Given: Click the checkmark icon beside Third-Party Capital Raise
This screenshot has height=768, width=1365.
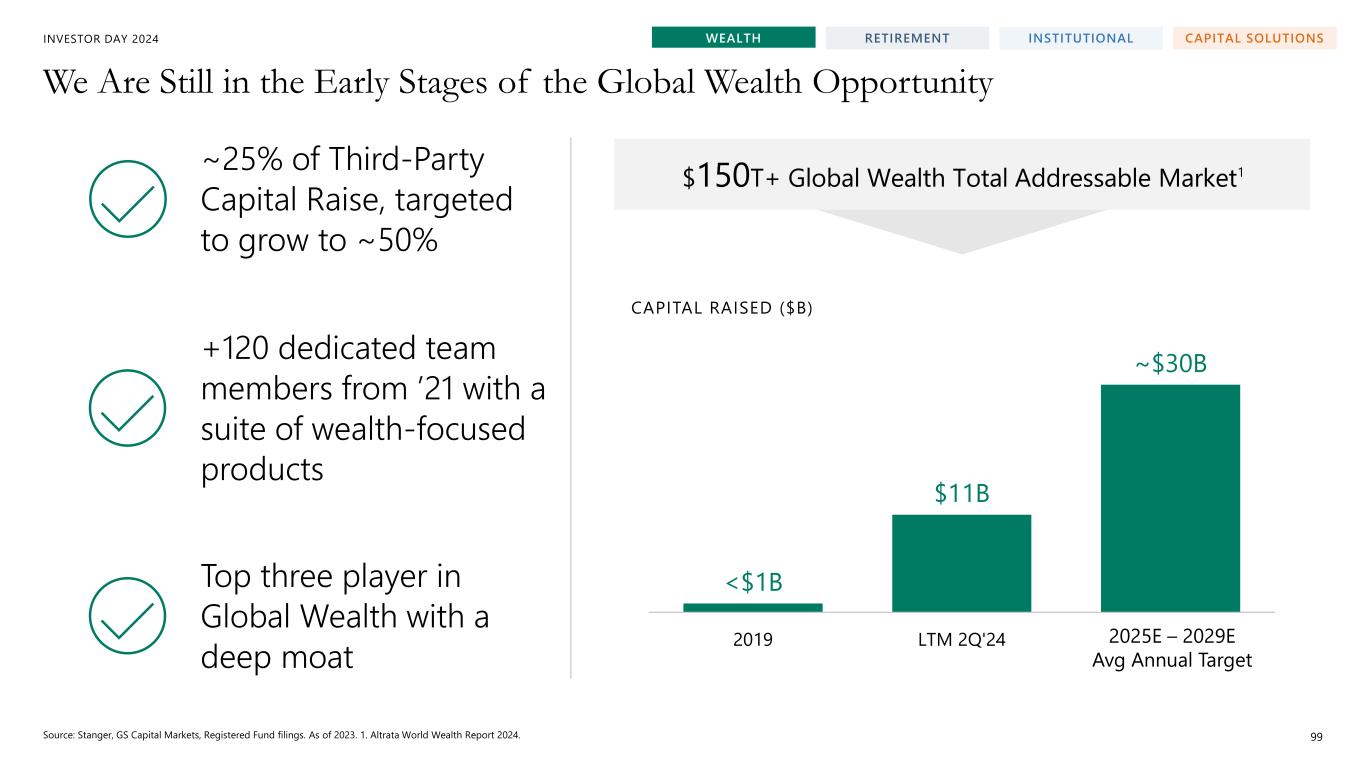Looking at the screenshot, I should pyautogui.click(x=127, y=199).
